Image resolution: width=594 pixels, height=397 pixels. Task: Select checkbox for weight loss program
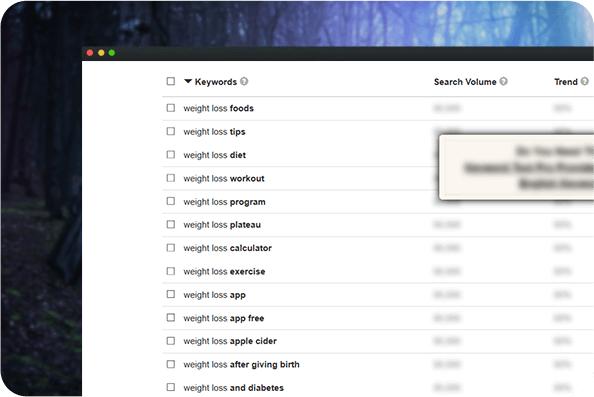pos(171,201)
